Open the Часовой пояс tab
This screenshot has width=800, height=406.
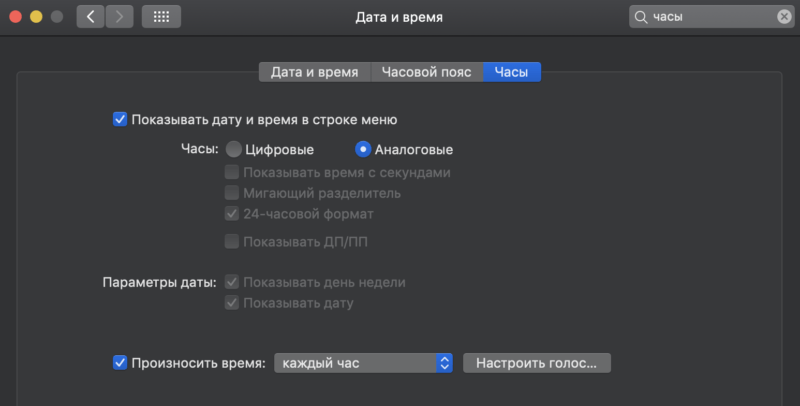[427, 72]
